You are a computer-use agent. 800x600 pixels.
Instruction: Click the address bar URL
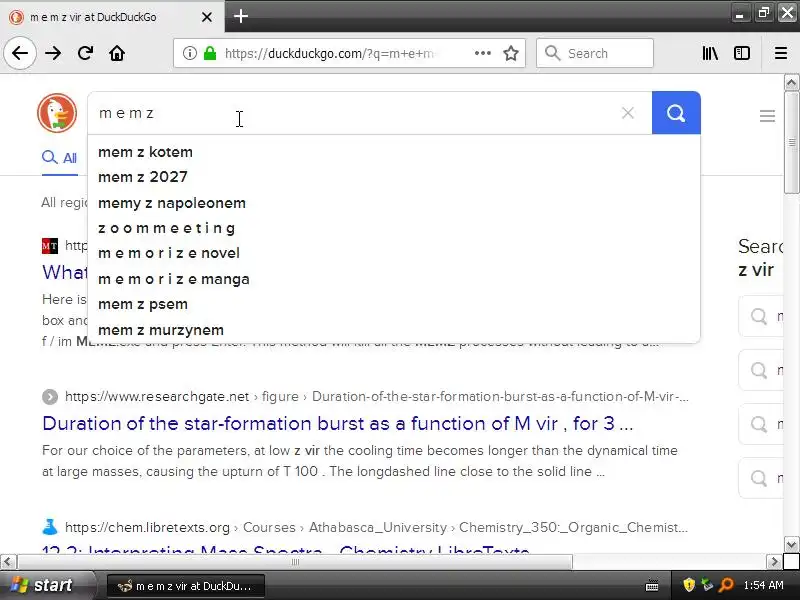pos(329,53)
